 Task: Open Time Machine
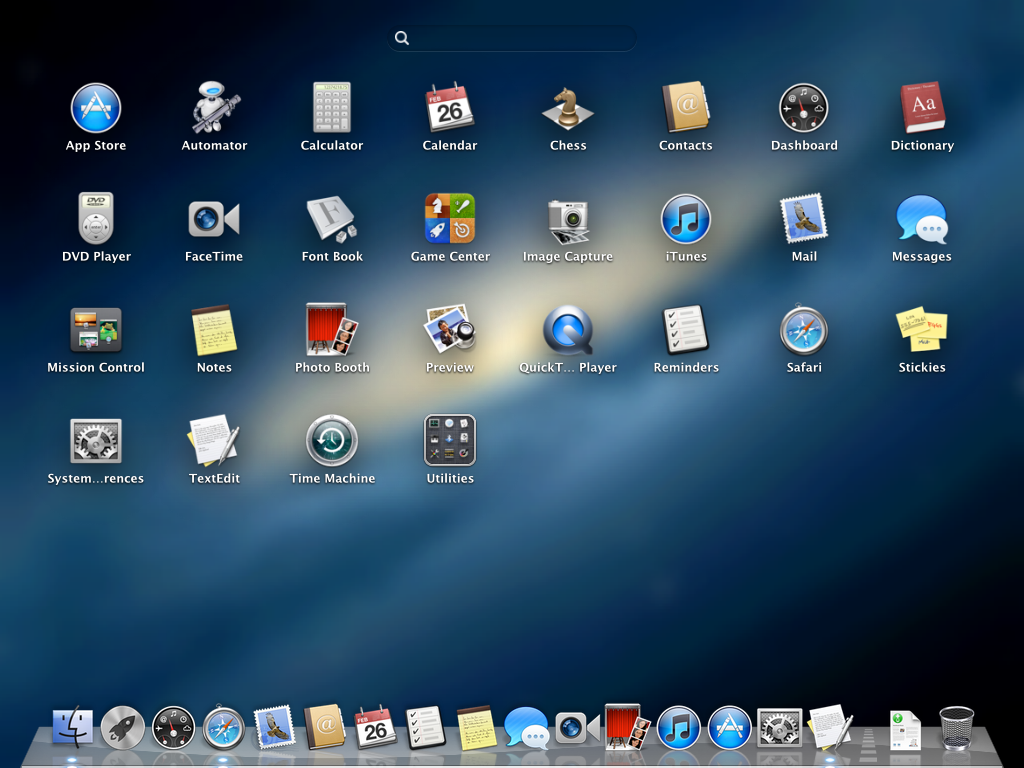click(332, 441)
